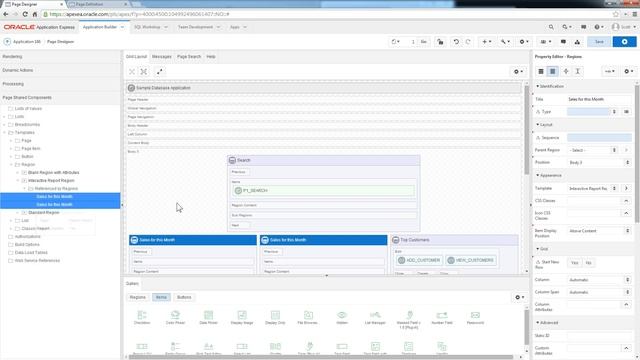Click the Go button next to page number
This screenshot has height=360, width=640.
tap(423, 42)
